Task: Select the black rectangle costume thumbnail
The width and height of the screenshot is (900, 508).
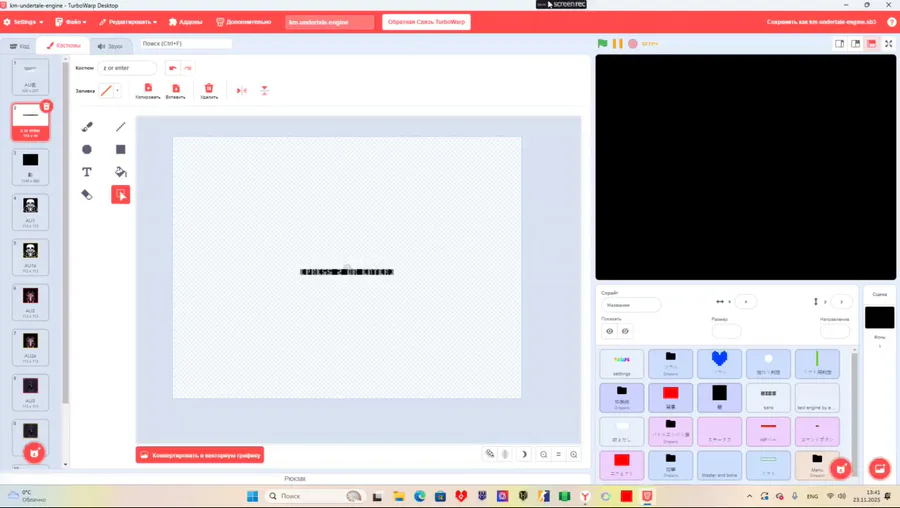Action: pos(30,167)
